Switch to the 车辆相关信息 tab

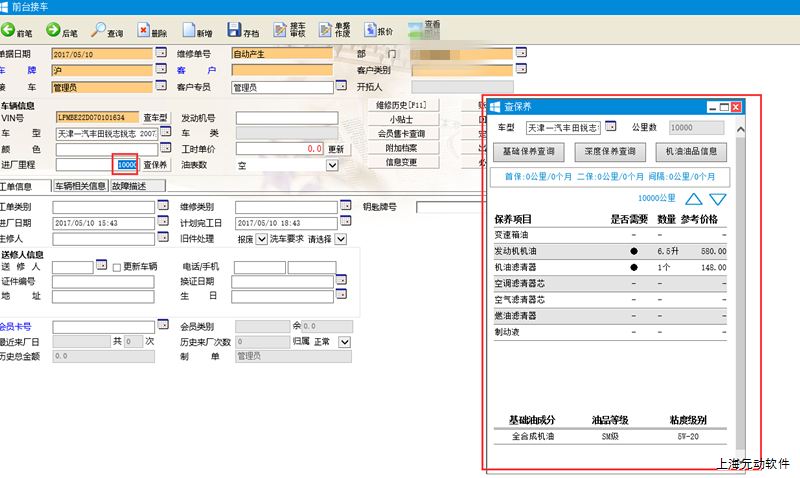click(80, 186)
